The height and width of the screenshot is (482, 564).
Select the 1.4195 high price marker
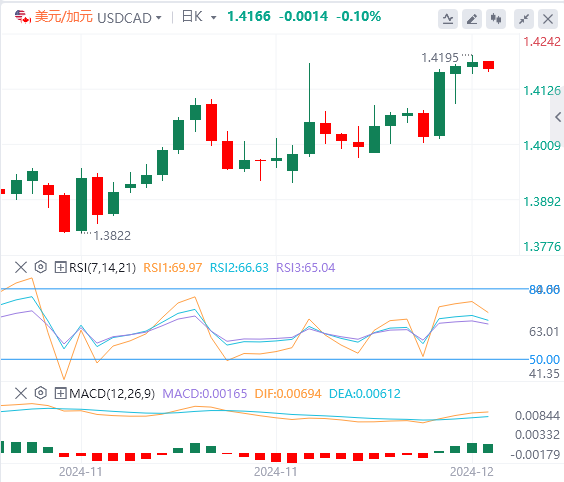click(x=440, y=58)
